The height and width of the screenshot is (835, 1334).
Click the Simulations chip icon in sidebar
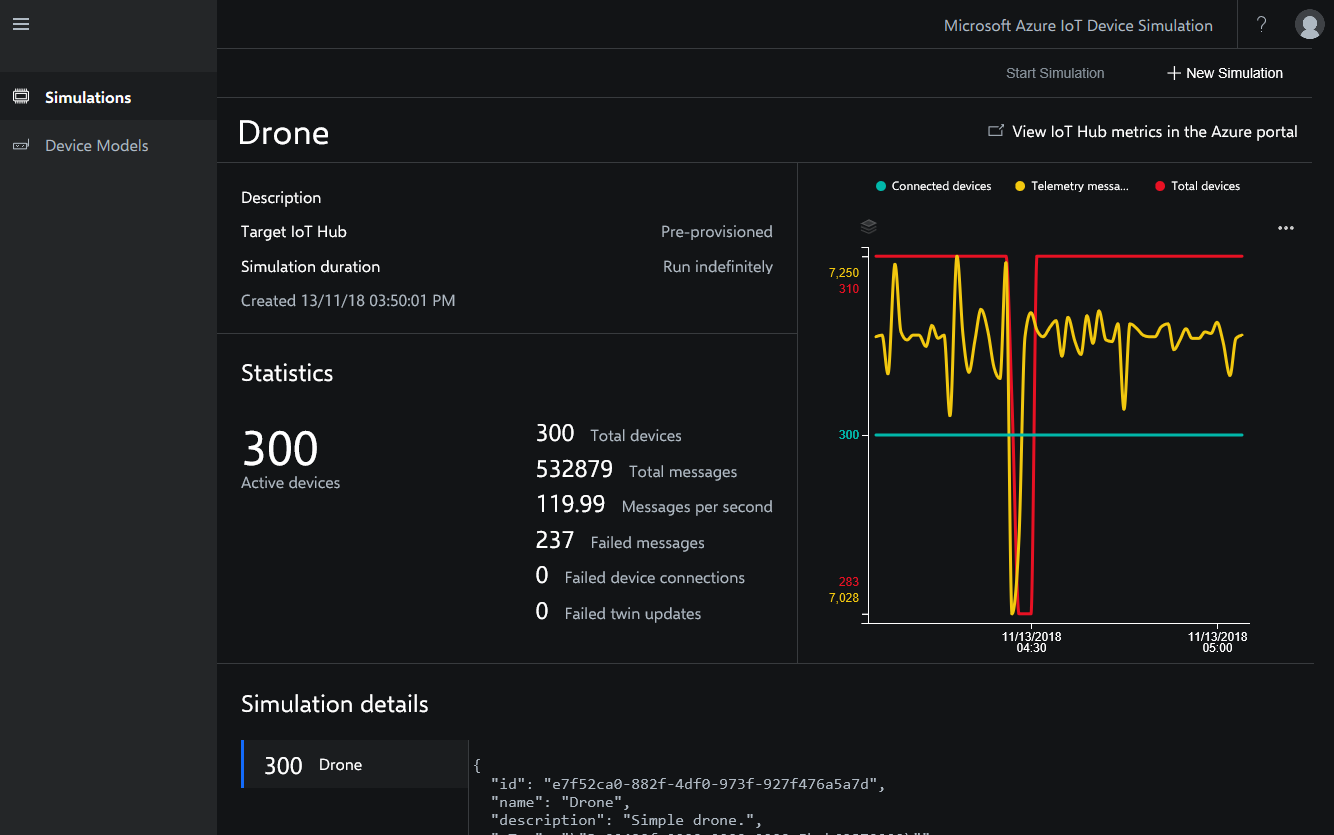(x=20, y=96)
